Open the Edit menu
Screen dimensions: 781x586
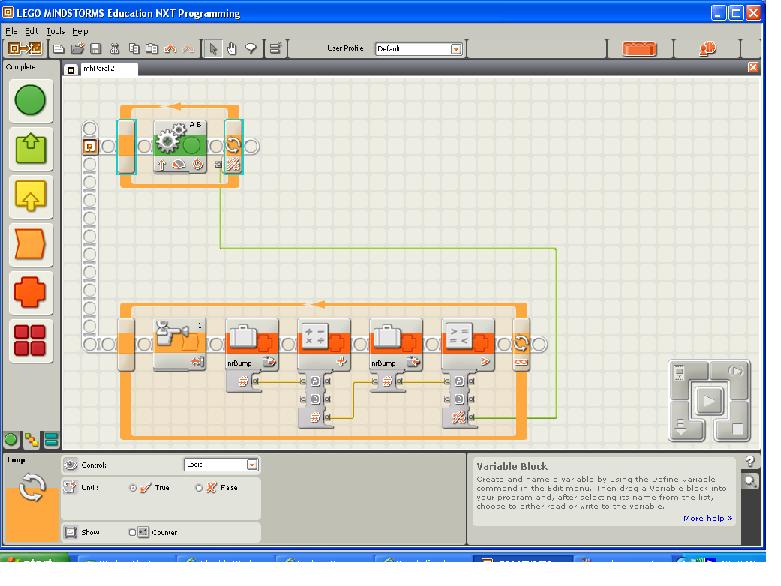click(x=32, y=31)
